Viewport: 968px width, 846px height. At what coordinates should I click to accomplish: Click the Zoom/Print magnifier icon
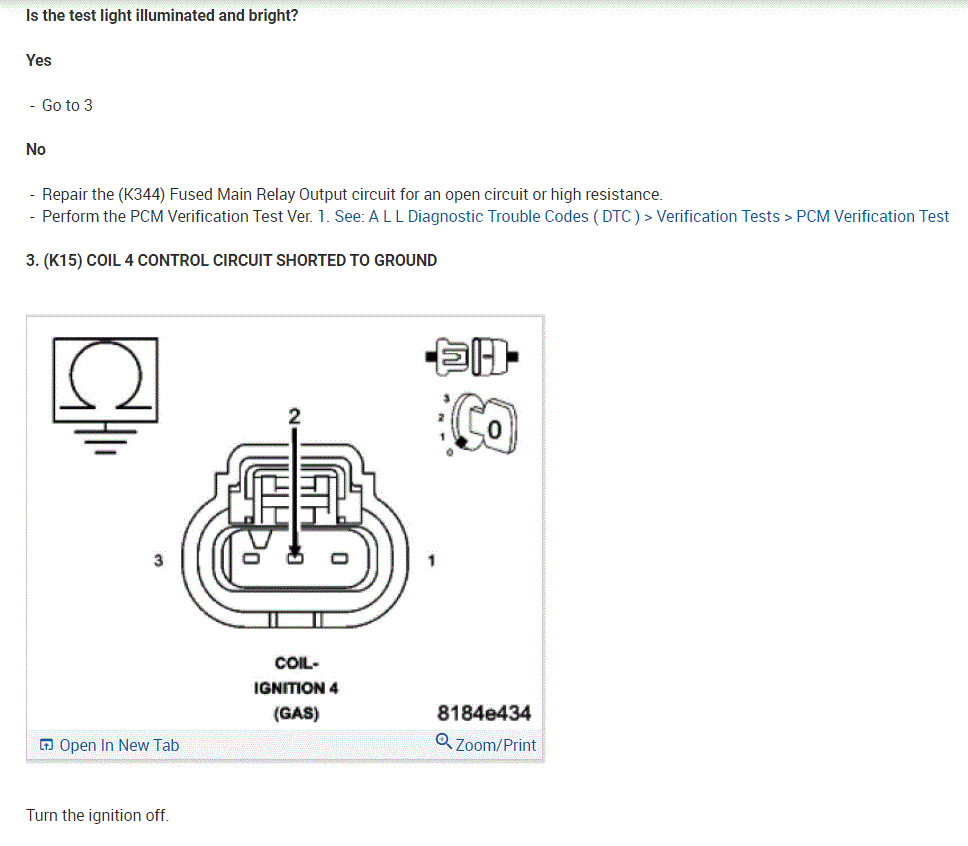click(x=443, y=741)
